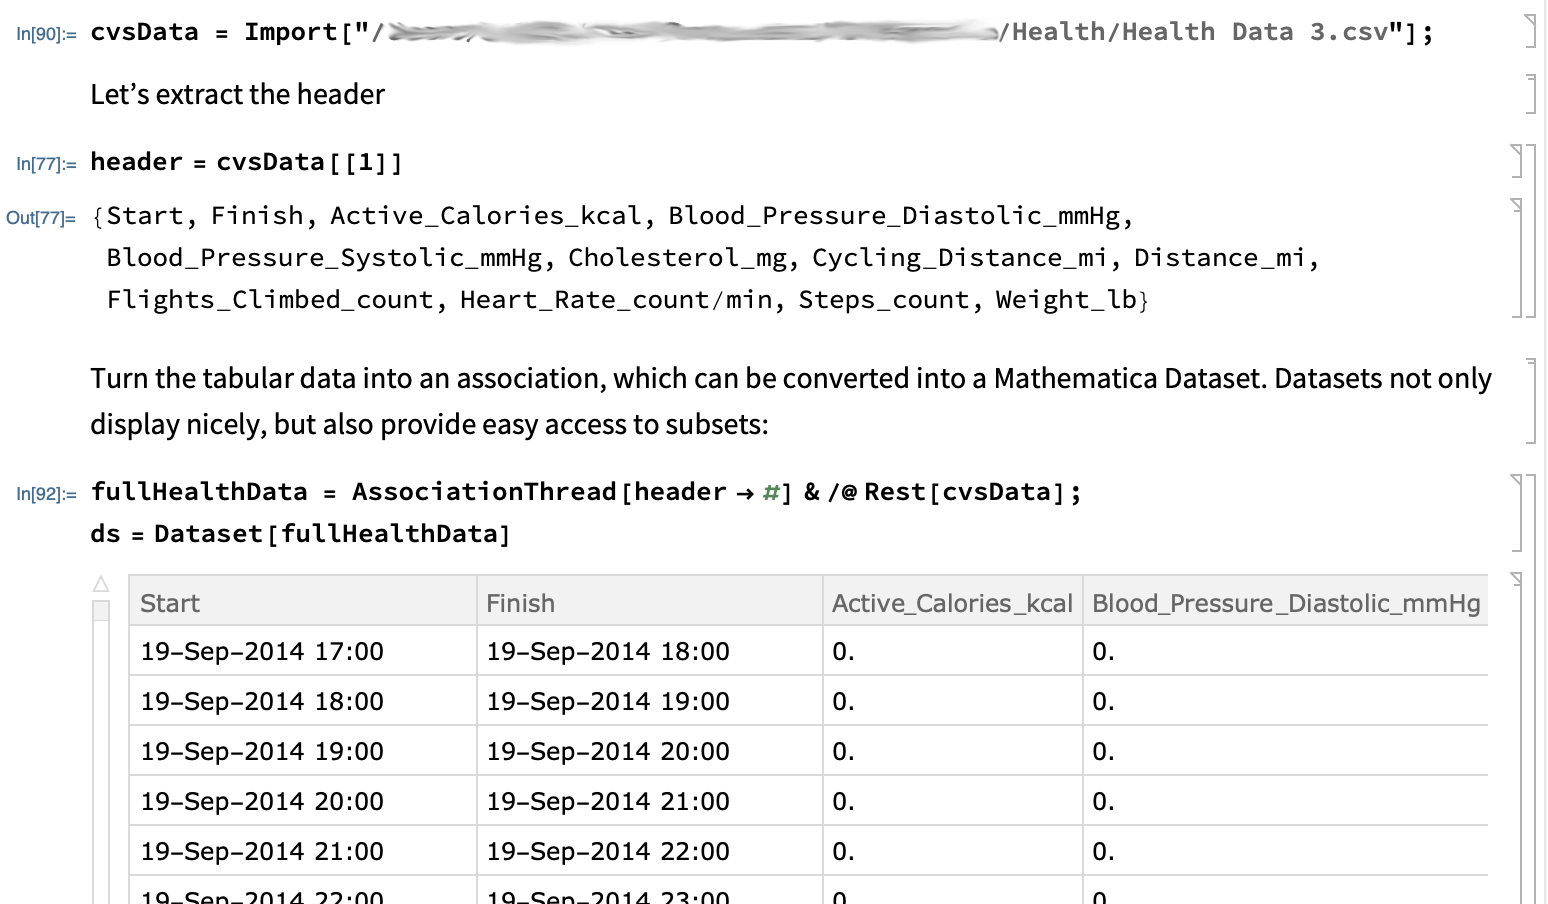Click the dataset's vertical scrollbar thumb
This screenshot has width=1548, height=904.
click(x=101, y=610)
